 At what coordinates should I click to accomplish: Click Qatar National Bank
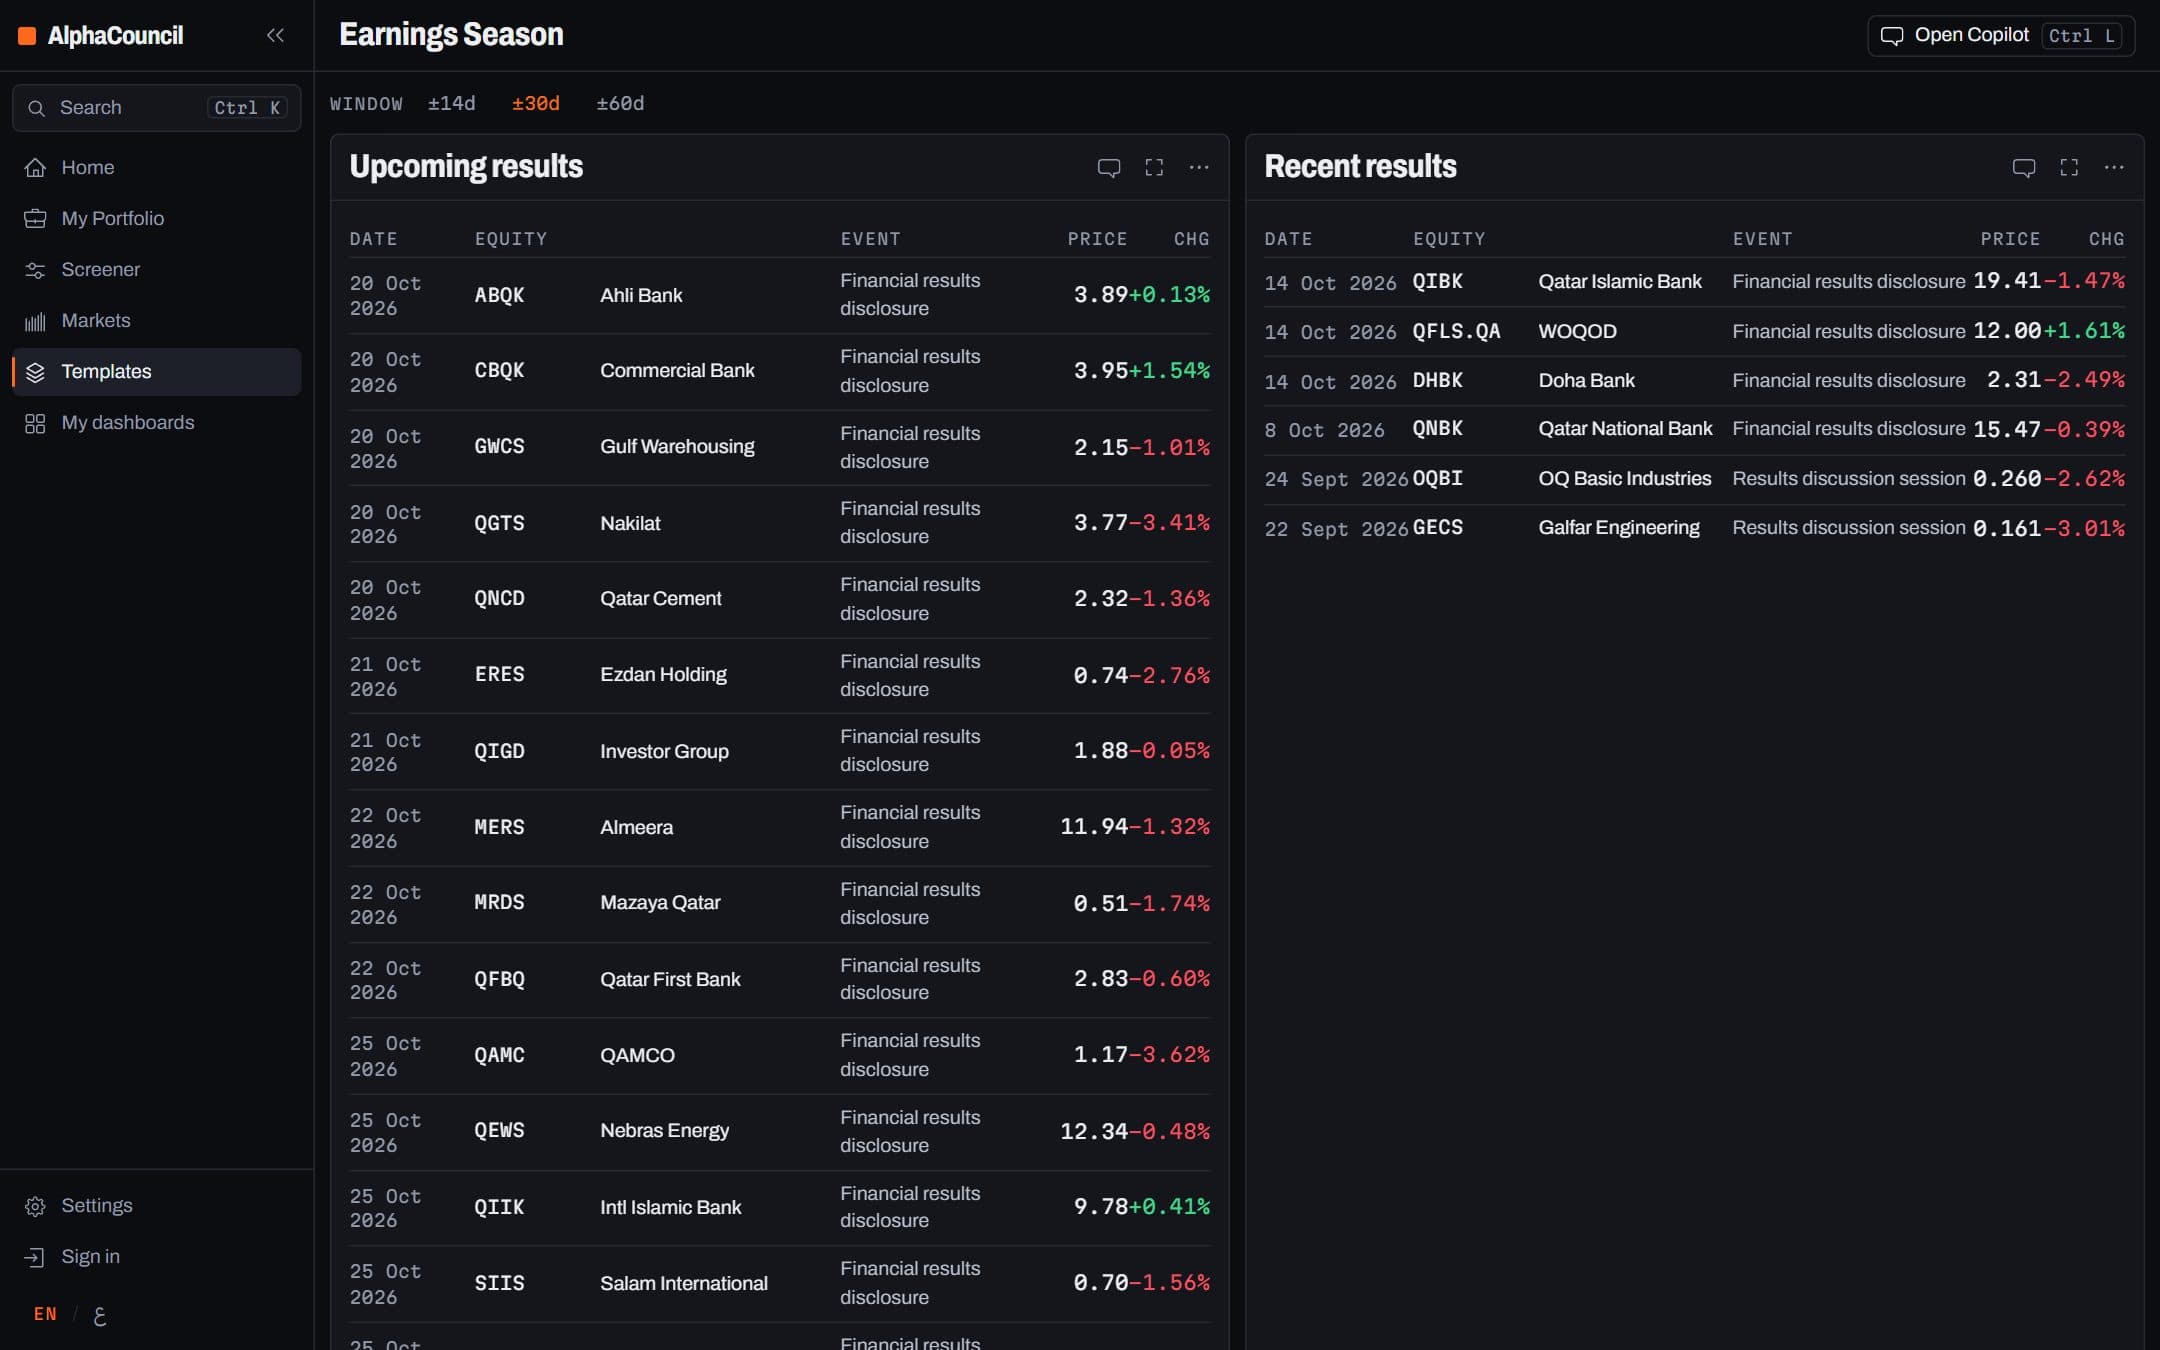click(x=1625, y=428)
